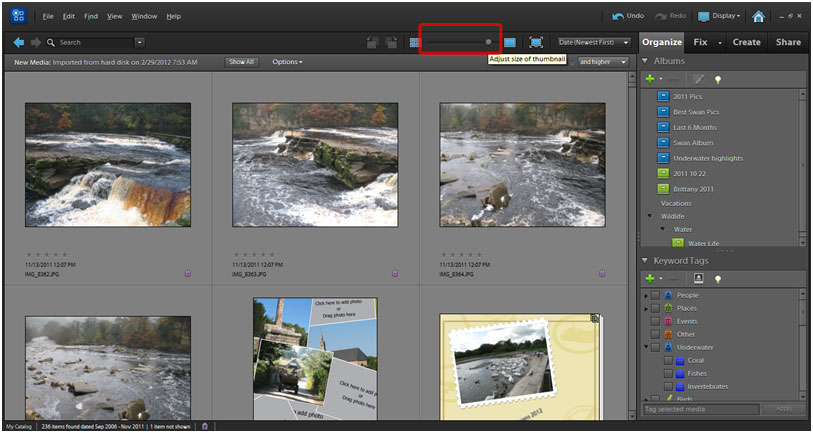Select the IMG_8363.JPG waterfall thumbnail
813x433 pixels.
(315, 164)
